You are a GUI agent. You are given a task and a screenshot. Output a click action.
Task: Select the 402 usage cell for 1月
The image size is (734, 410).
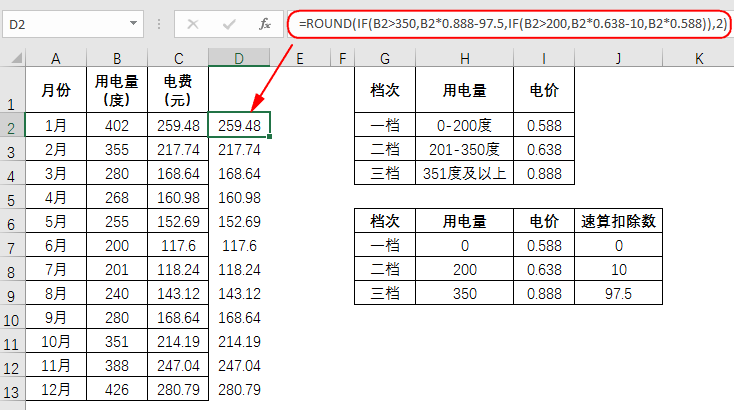click(x=116, y=125)
